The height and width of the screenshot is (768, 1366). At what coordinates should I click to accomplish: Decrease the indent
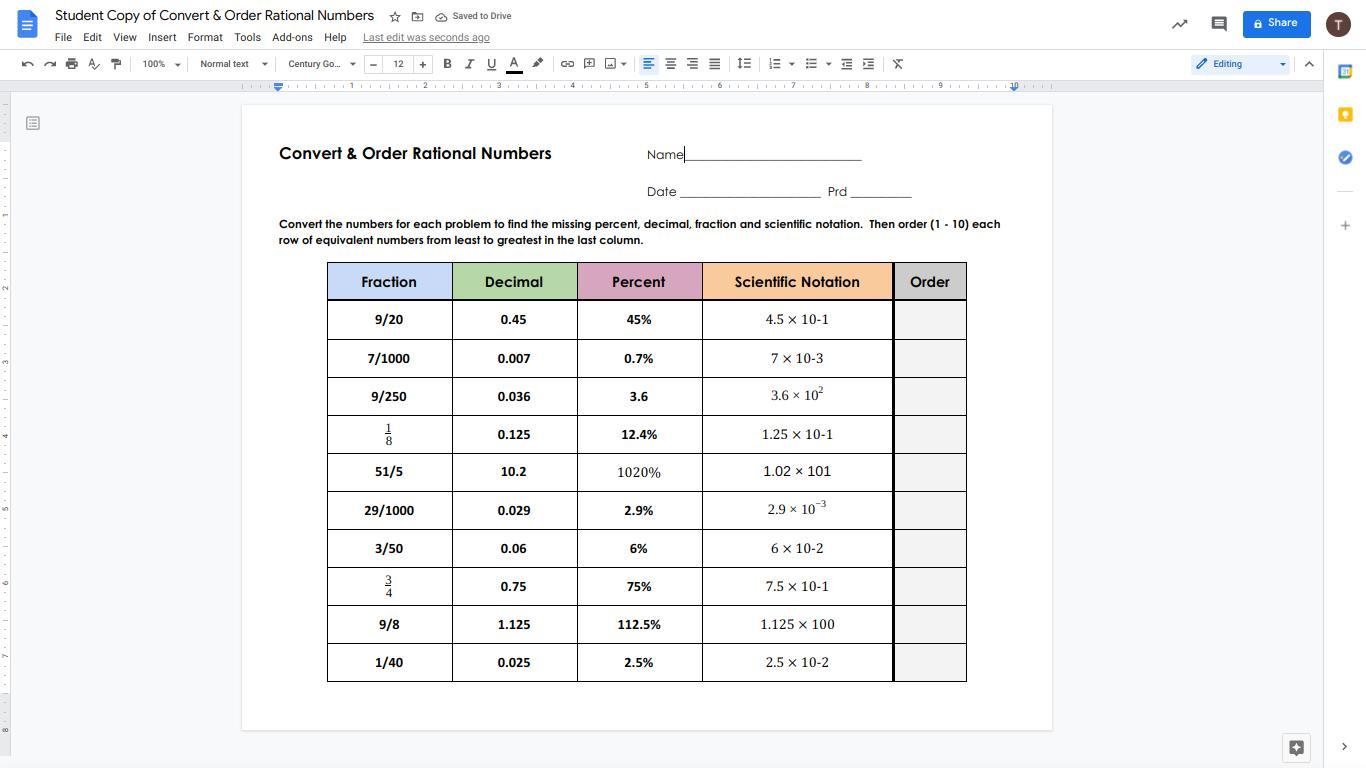pyautogui.click(x=846, y=64)
